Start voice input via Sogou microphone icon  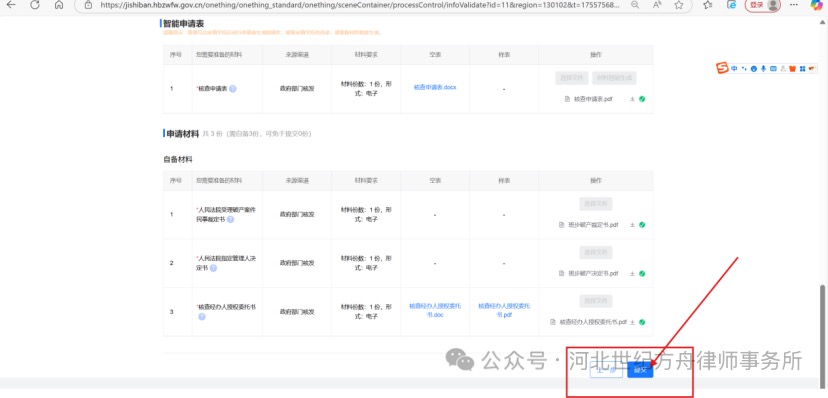(x=763, y=69)
